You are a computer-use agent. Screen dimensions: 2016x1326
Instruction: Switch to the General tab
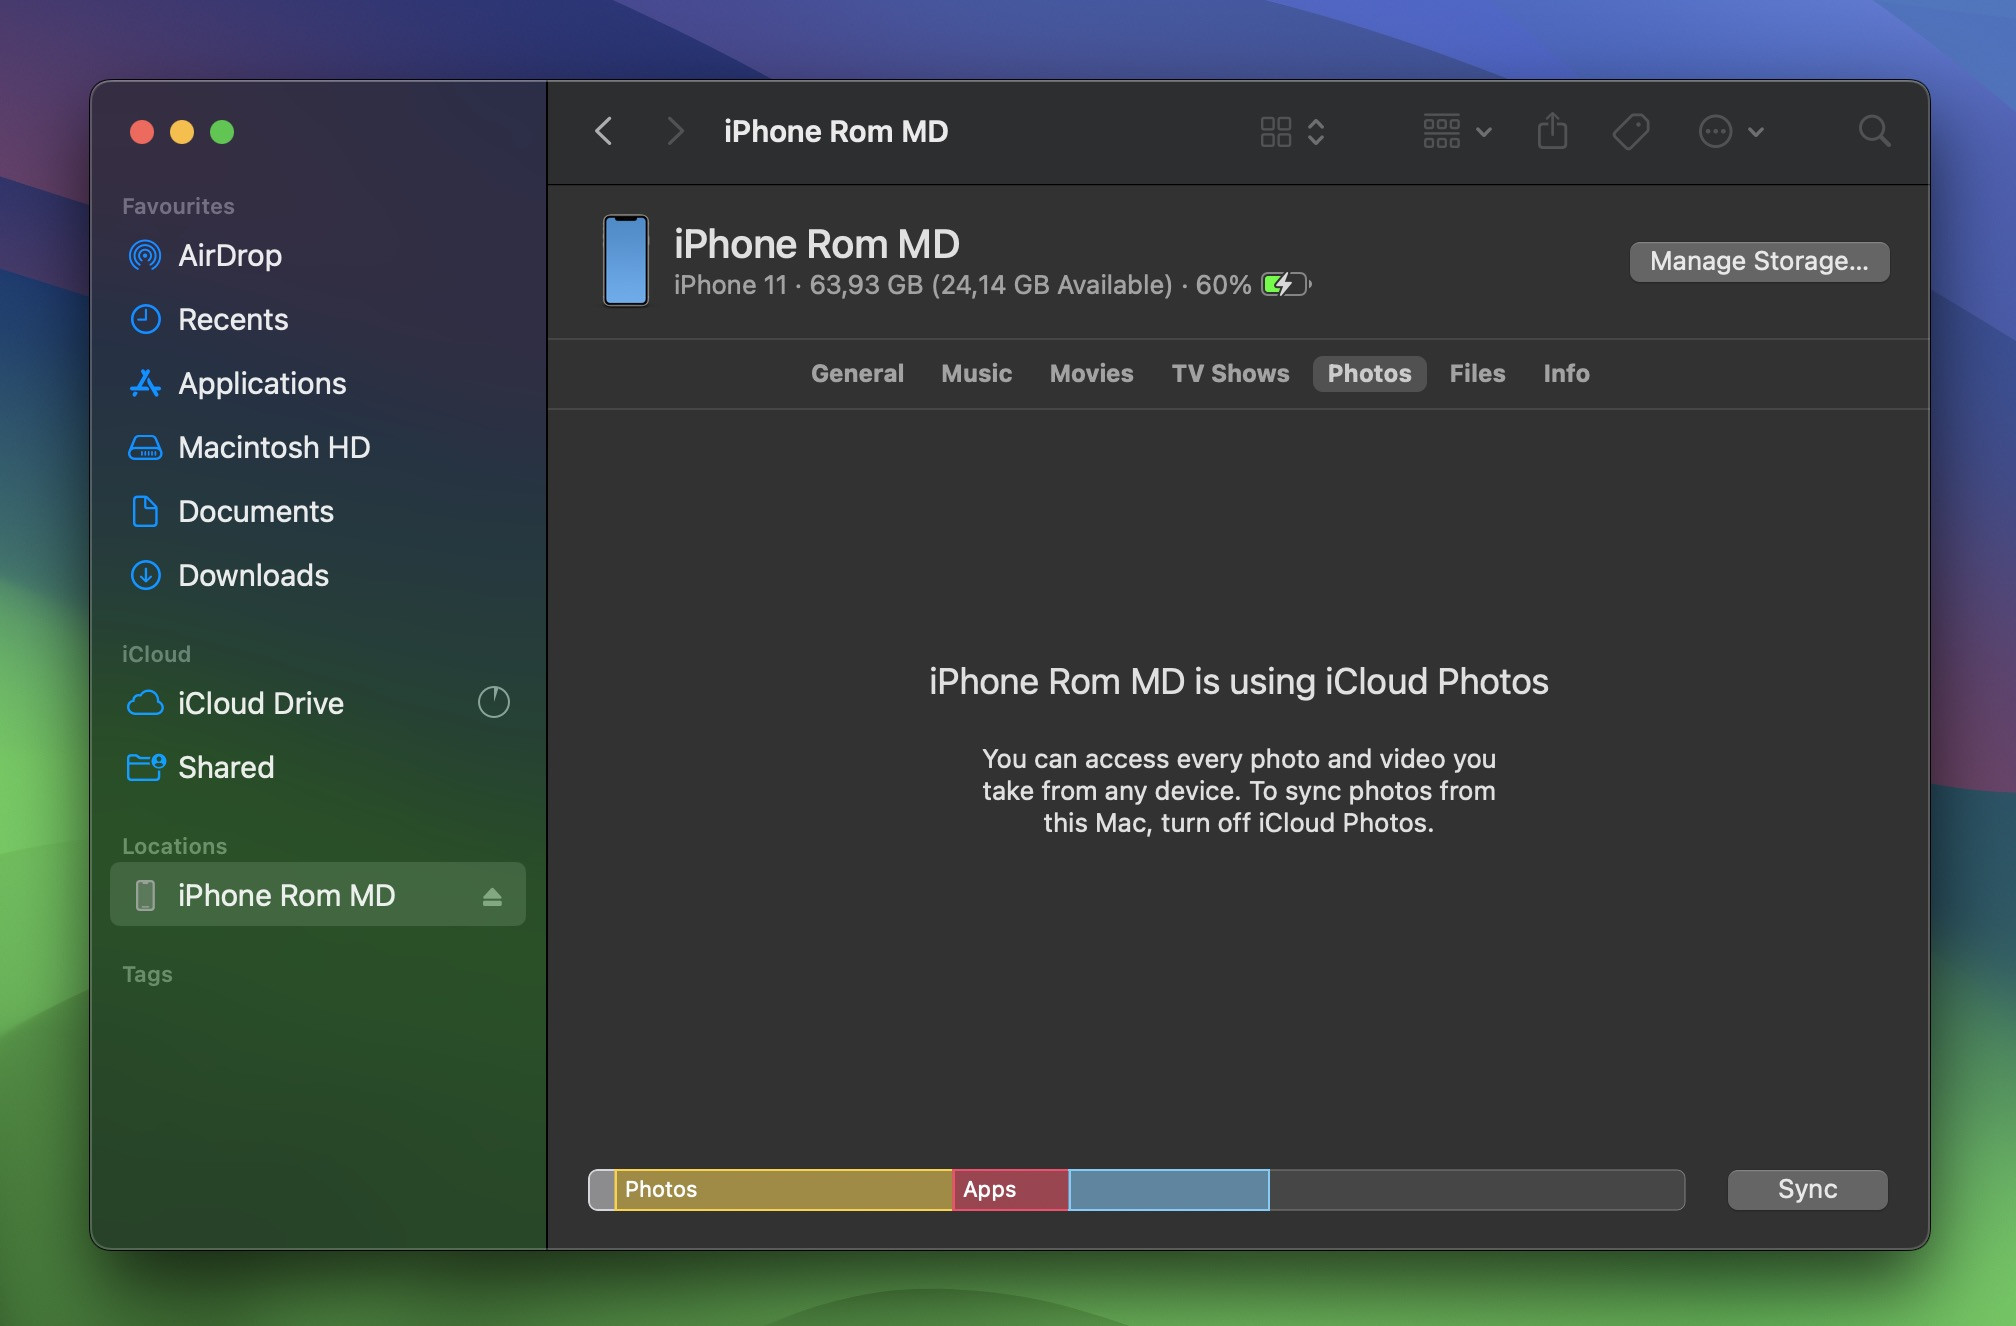tap(857, 373)
